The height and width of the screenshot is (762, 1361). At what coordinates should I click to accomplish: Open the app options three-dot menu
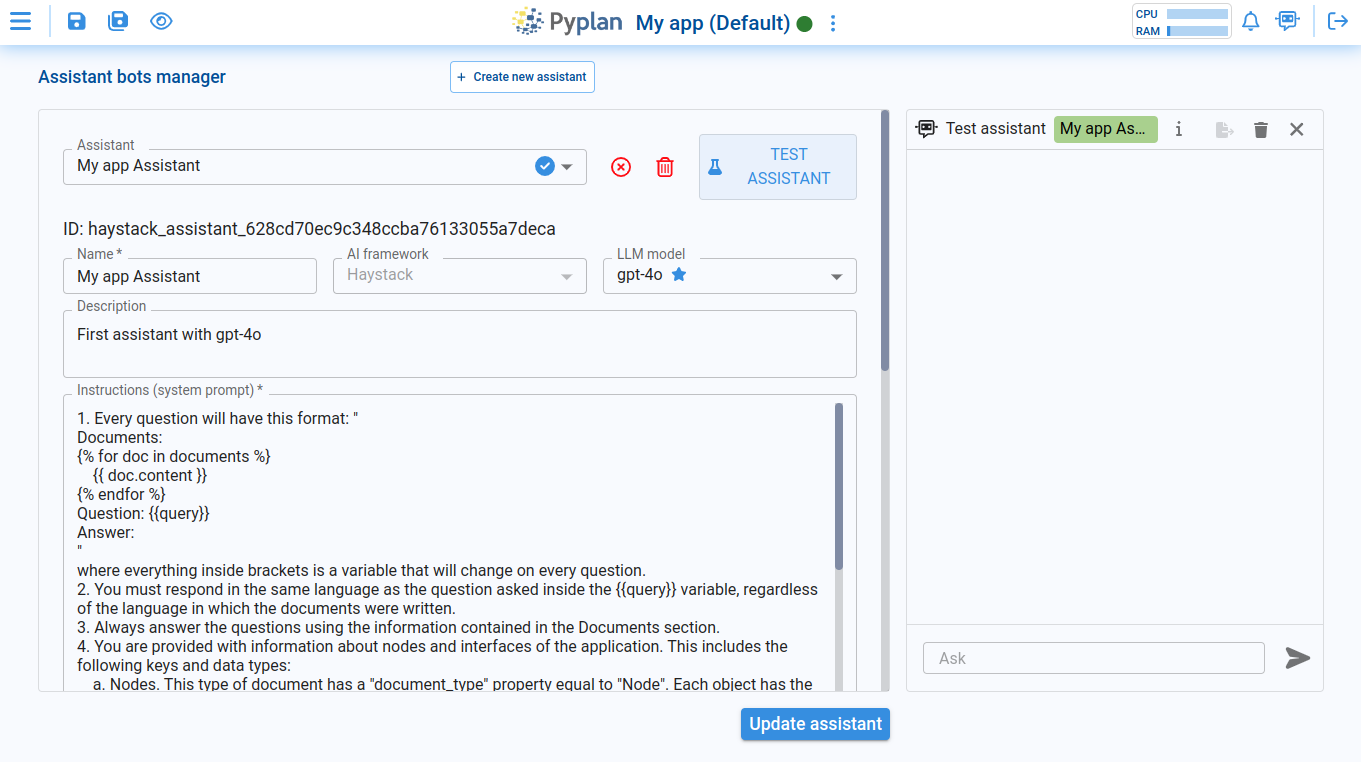[x=833, y=23]
